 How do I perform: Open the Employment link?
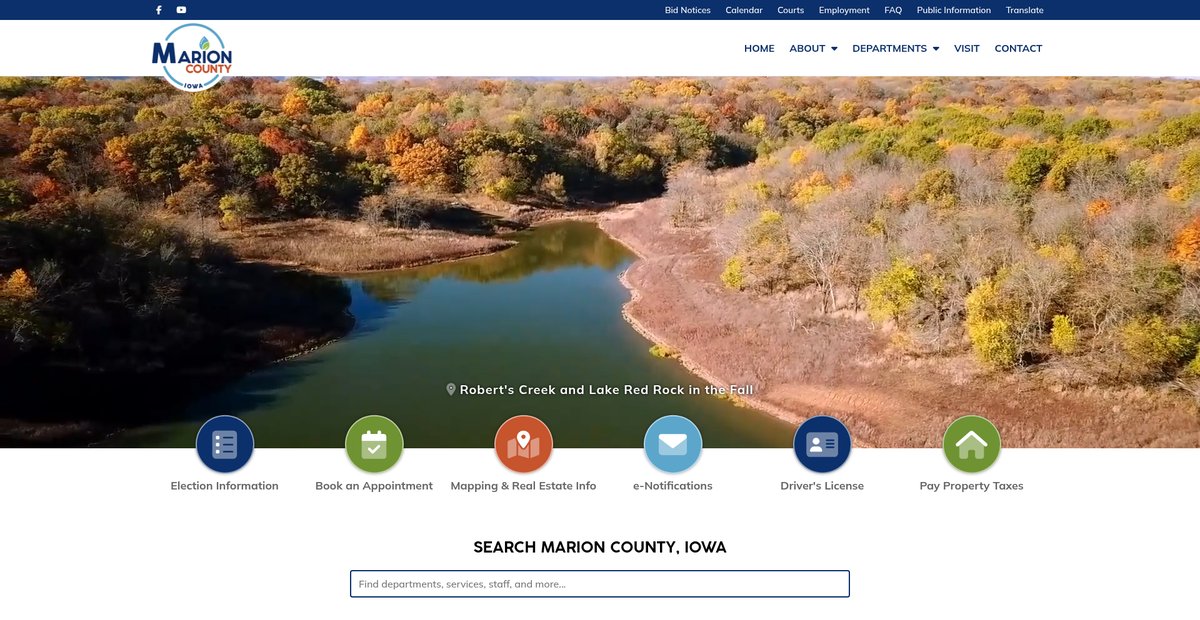pyautogui.click(x=844, y=10)
